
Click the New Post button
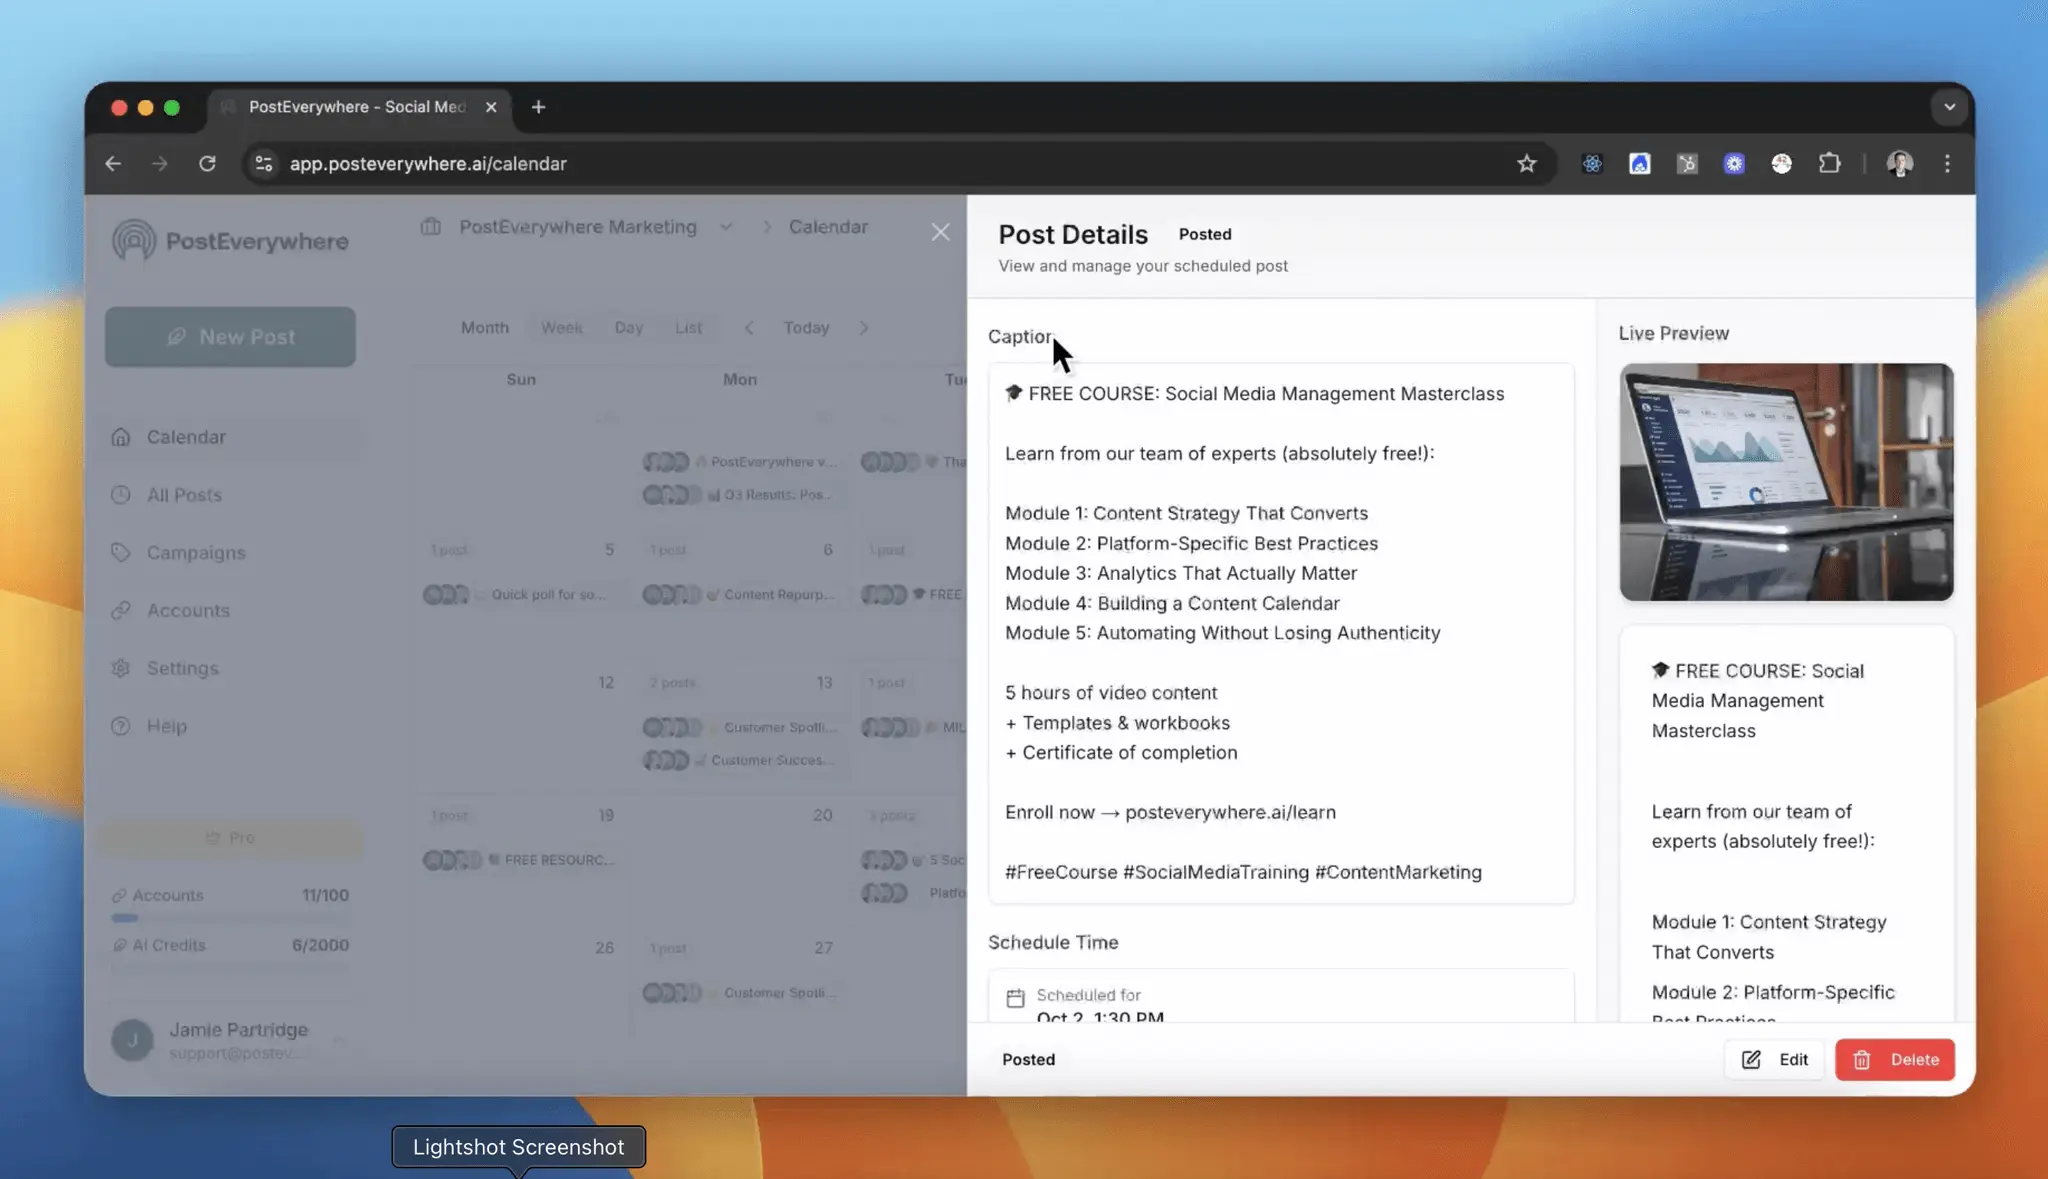pos(230,337)
